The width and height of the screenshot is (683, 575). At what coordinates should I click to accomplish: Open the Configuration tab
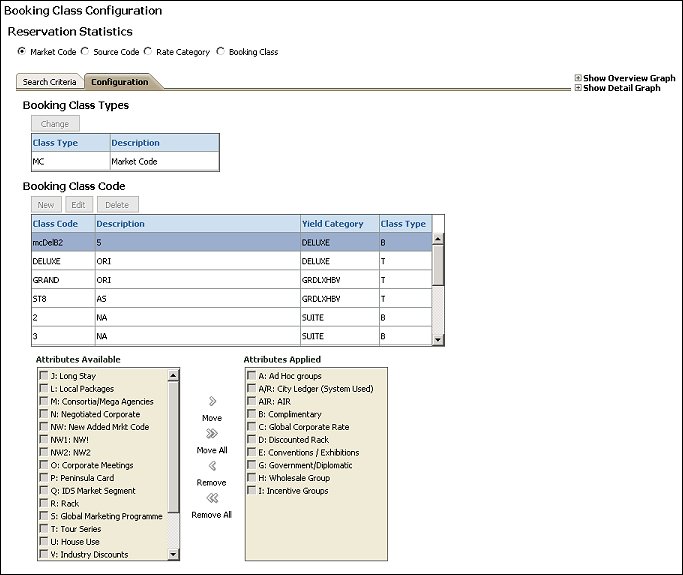tap(120, 82)
